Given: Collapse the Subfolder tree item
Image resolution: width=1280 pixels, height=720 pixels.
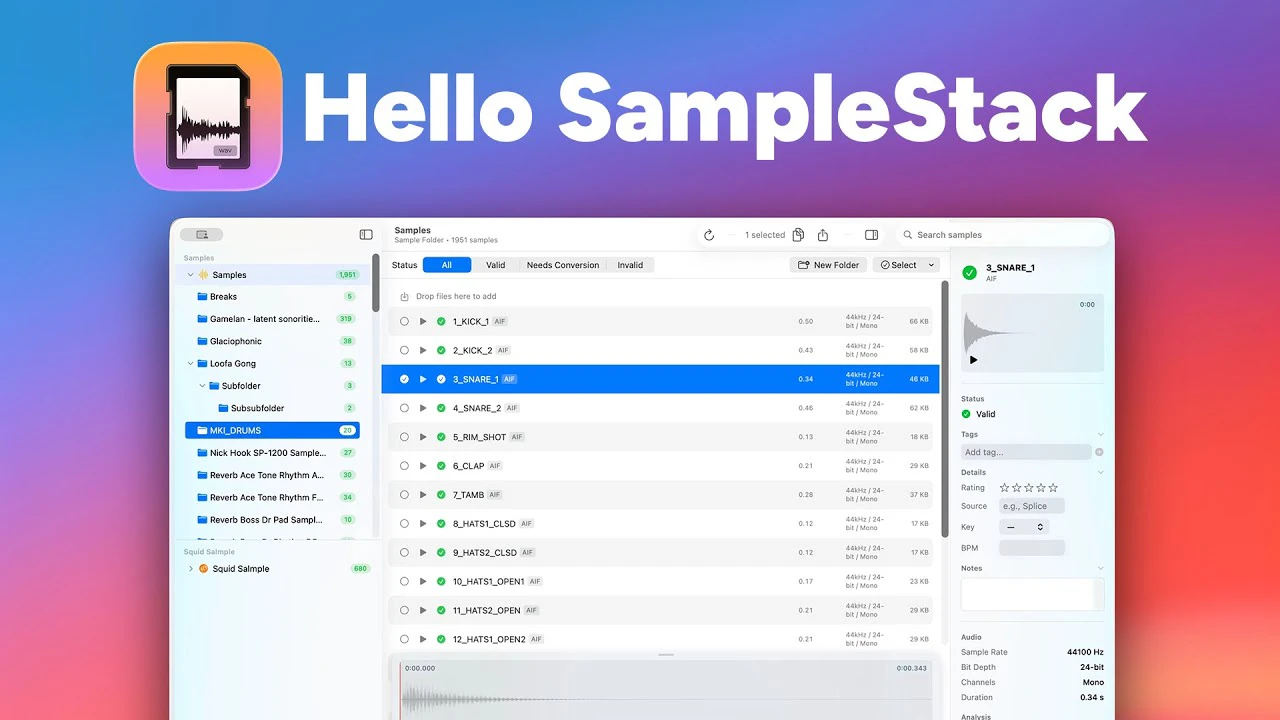Looking at the screenshot, I should click(x=202, y=386).
